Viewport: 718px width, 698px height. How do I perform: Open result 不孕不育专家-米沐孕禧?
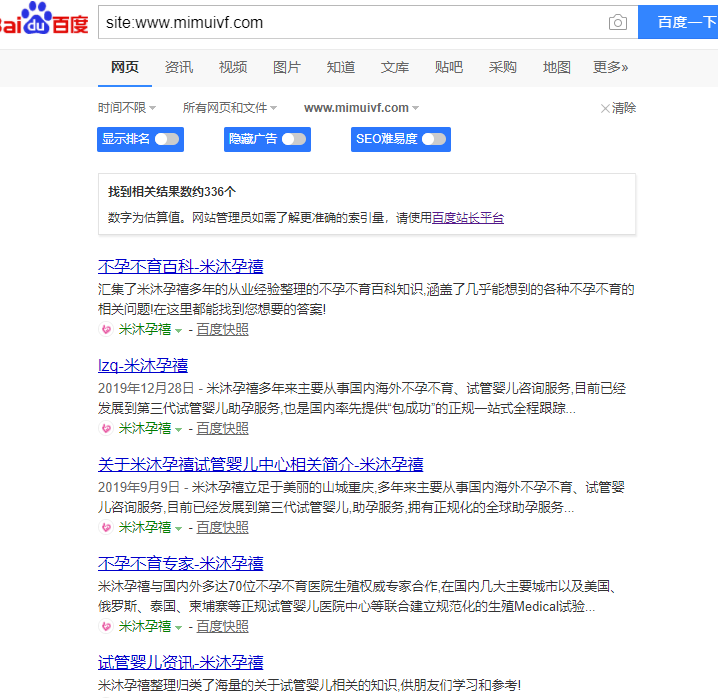click(x=181, y=563)
